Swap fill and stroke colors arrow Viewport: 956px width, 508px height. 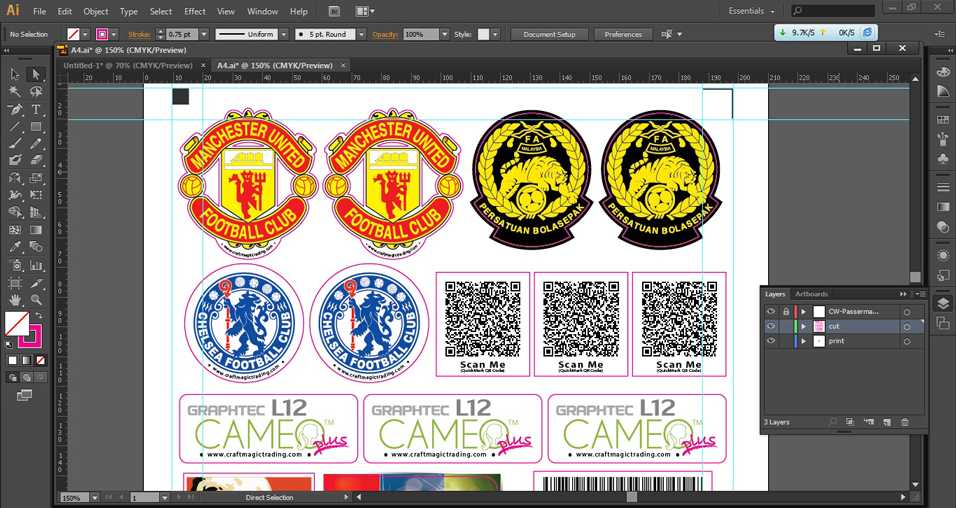[38, 315]
